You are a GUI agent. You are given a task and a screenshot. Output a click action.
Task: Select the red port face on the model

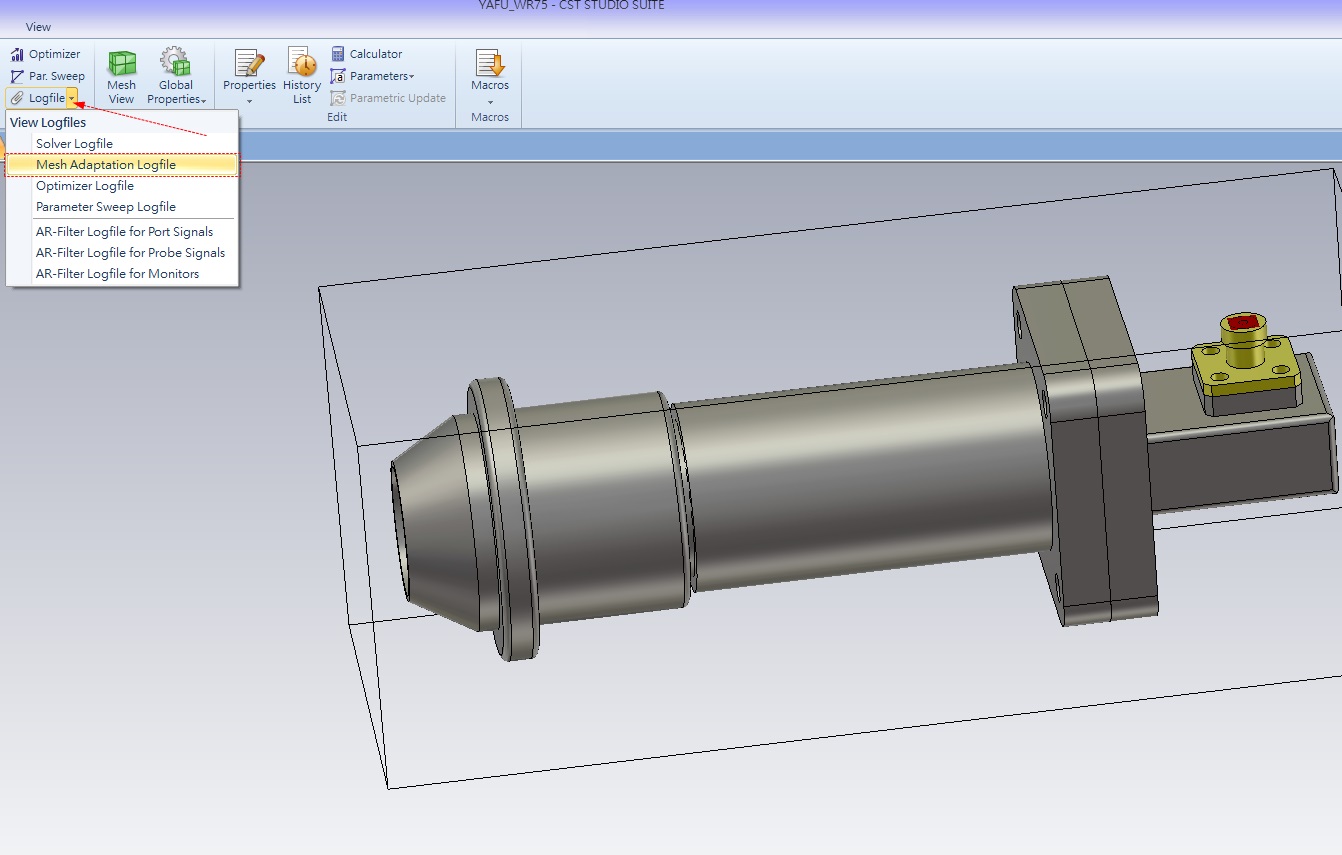[1242, 323]
